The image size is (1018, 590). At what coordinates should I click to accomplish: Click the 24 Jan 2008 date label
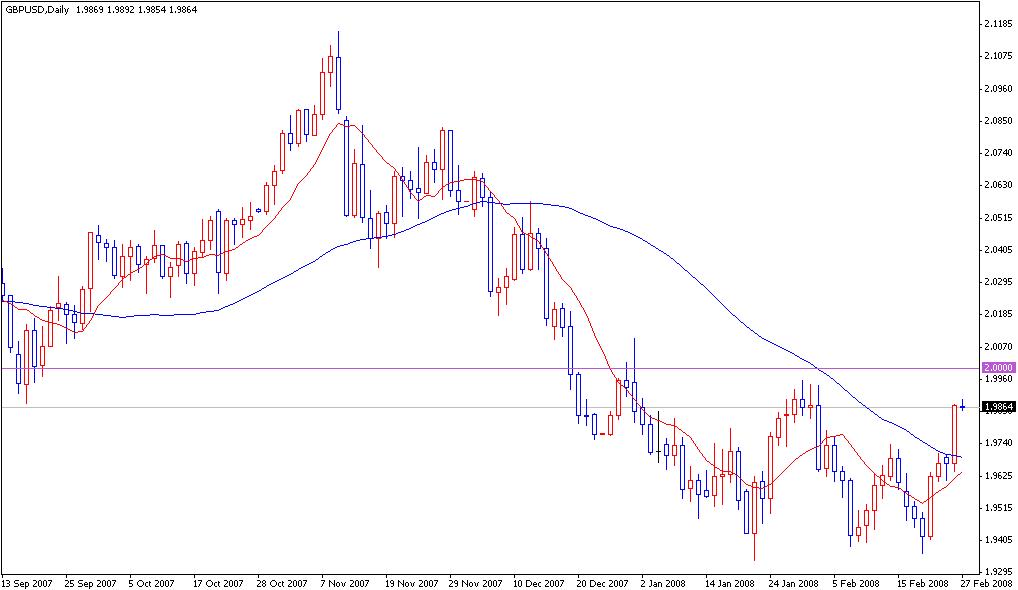794,584
